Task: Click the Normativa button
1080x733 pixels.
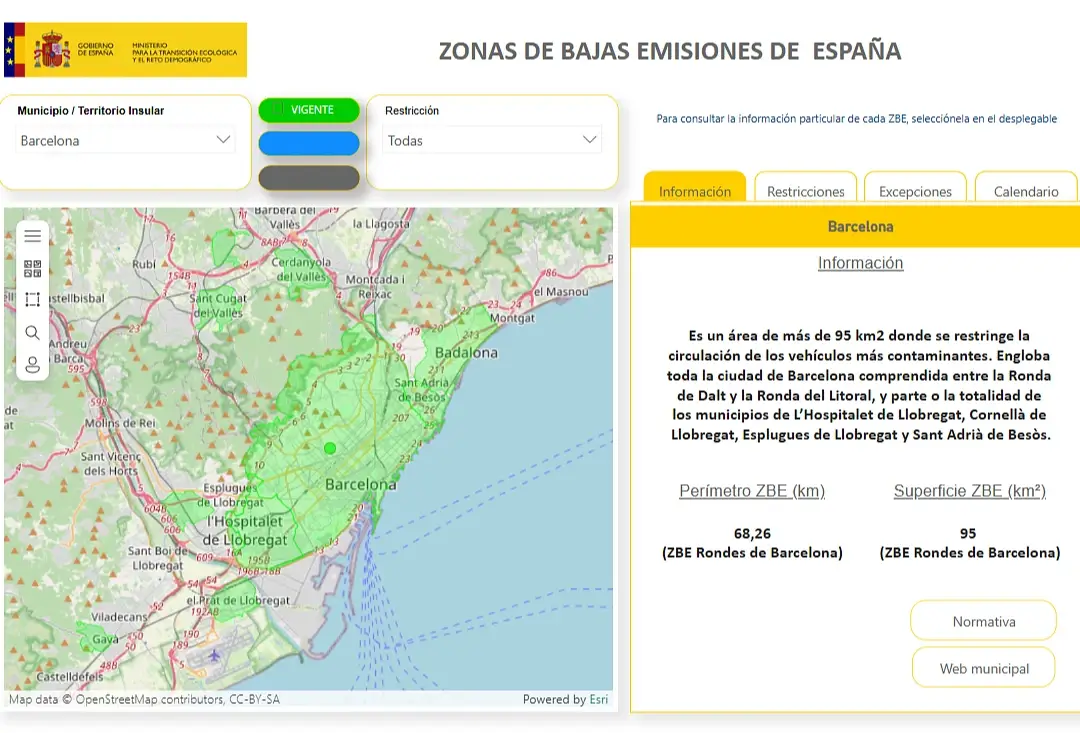Action: pos(984,621)
